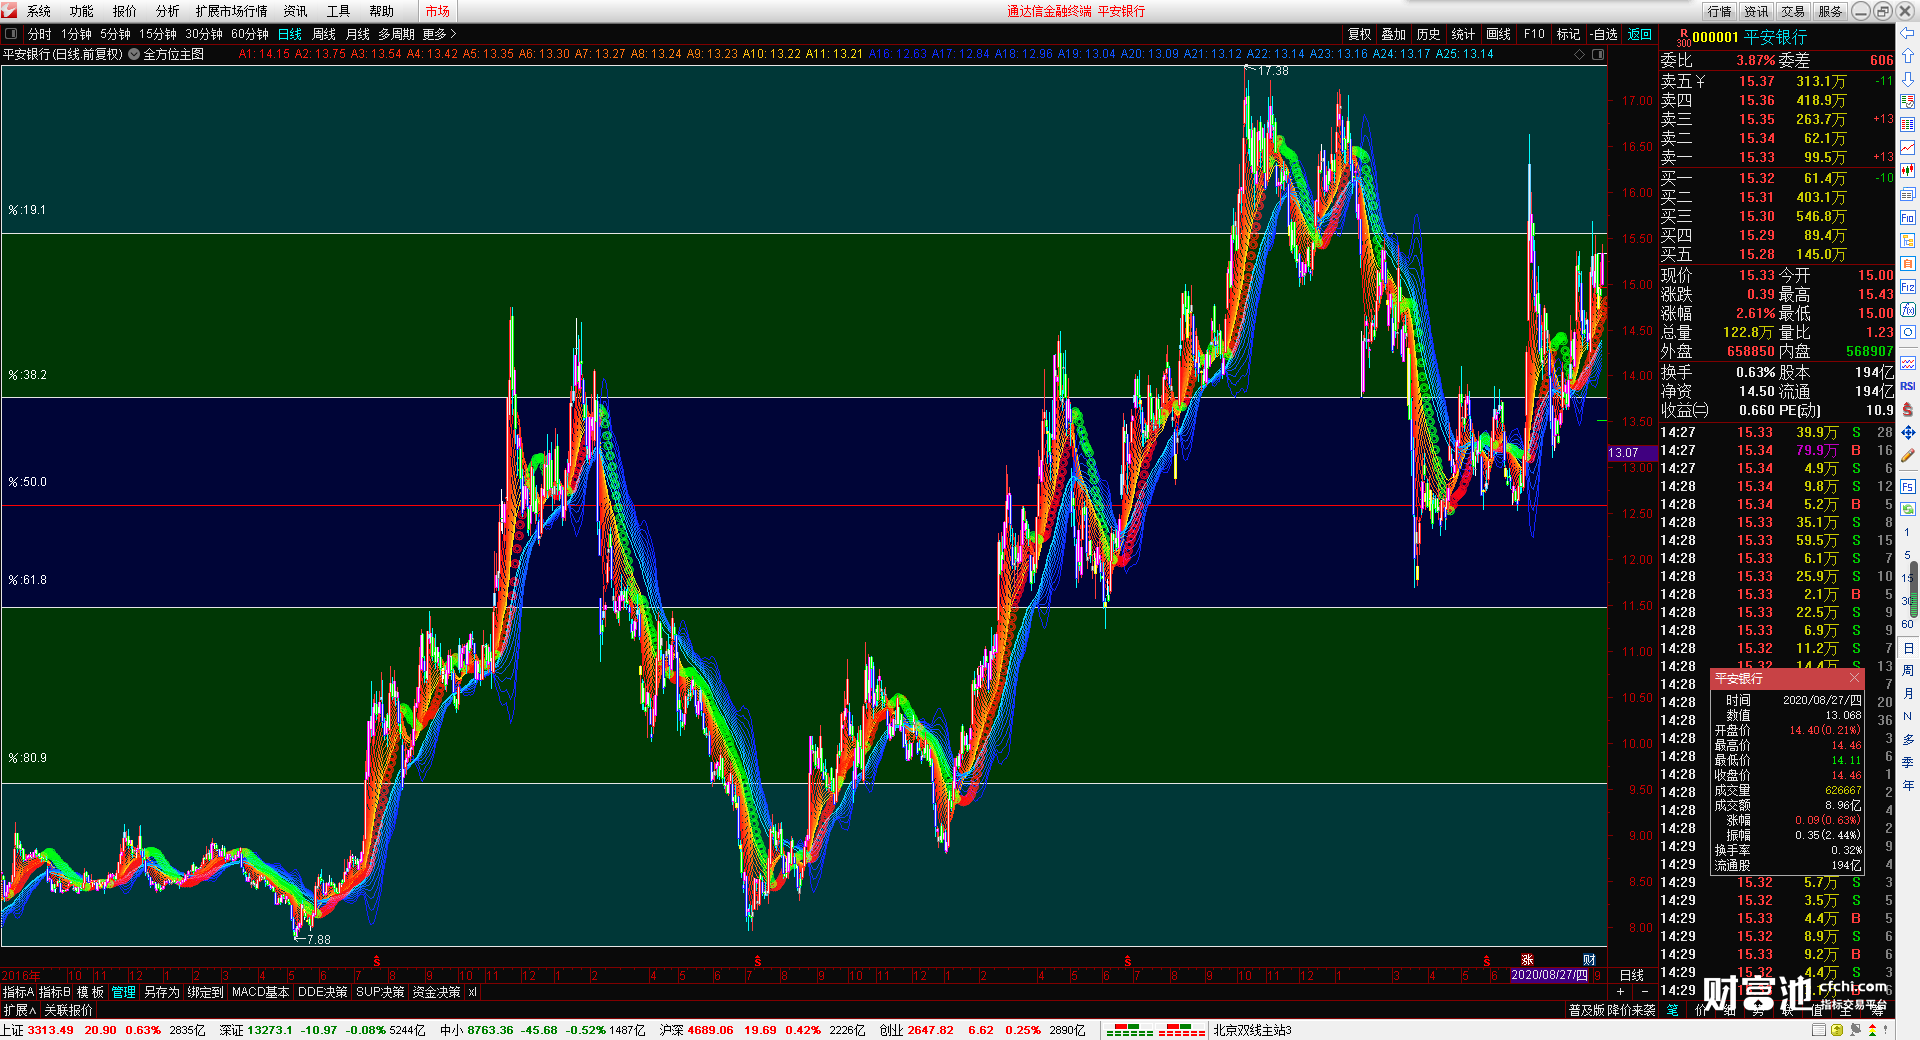Click the stacked windows icon in sidebar

tap(1908, 195)
